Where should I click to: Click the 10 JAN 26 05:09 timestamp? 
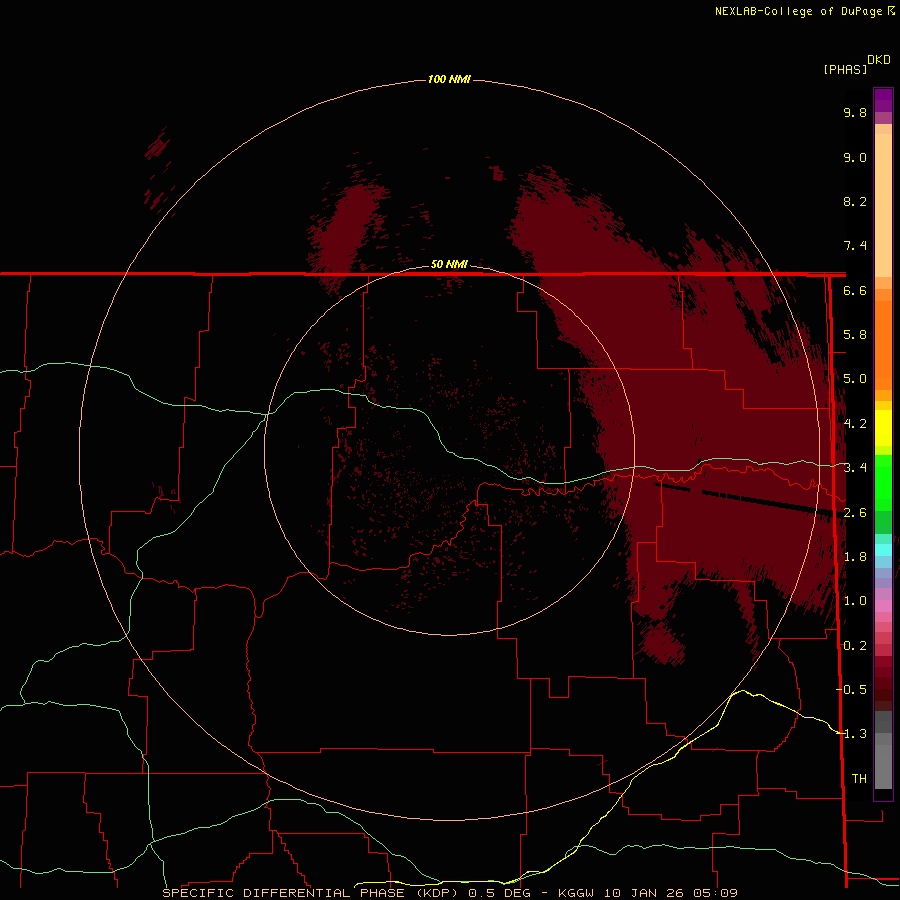coord(670,893)
